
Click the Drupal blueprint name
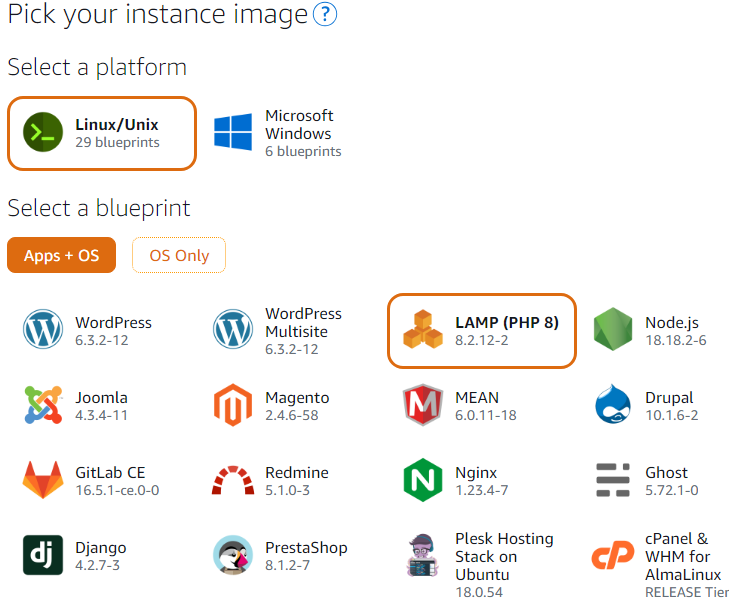click(x=669, y=398)
